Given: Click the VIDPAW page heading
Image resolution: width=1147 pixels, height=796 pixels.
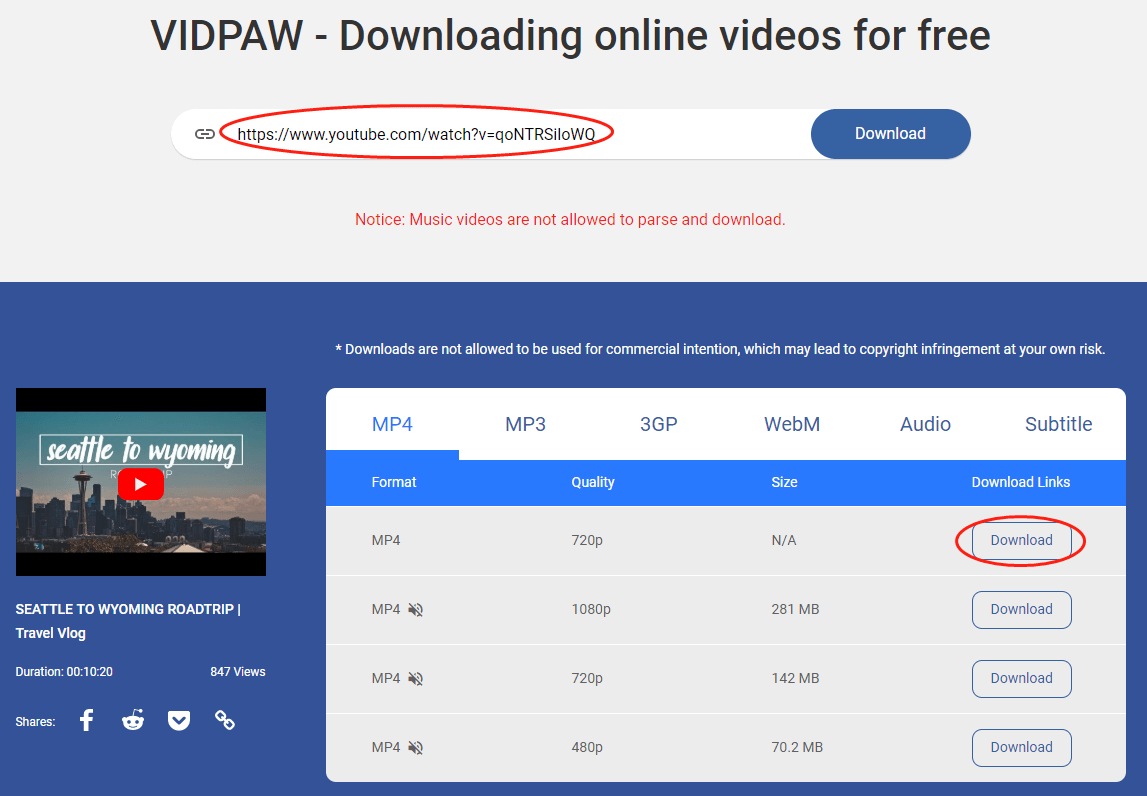Looking at the screenshot, I should pos(570,35).
